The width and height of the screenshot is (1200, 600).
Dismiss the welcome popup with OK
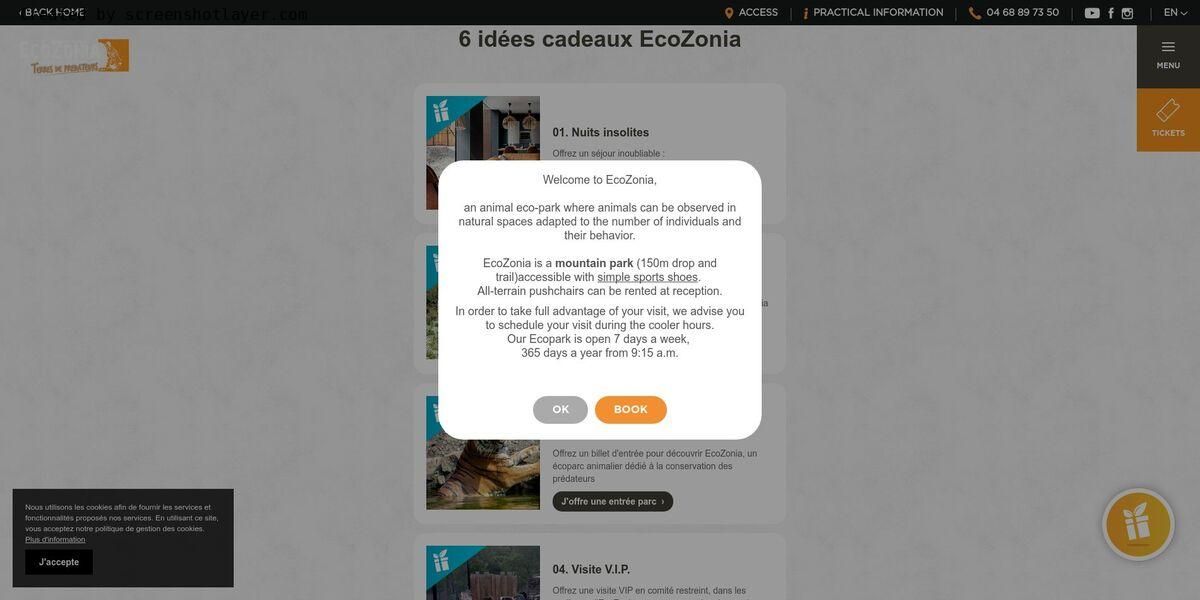point(560,410)
